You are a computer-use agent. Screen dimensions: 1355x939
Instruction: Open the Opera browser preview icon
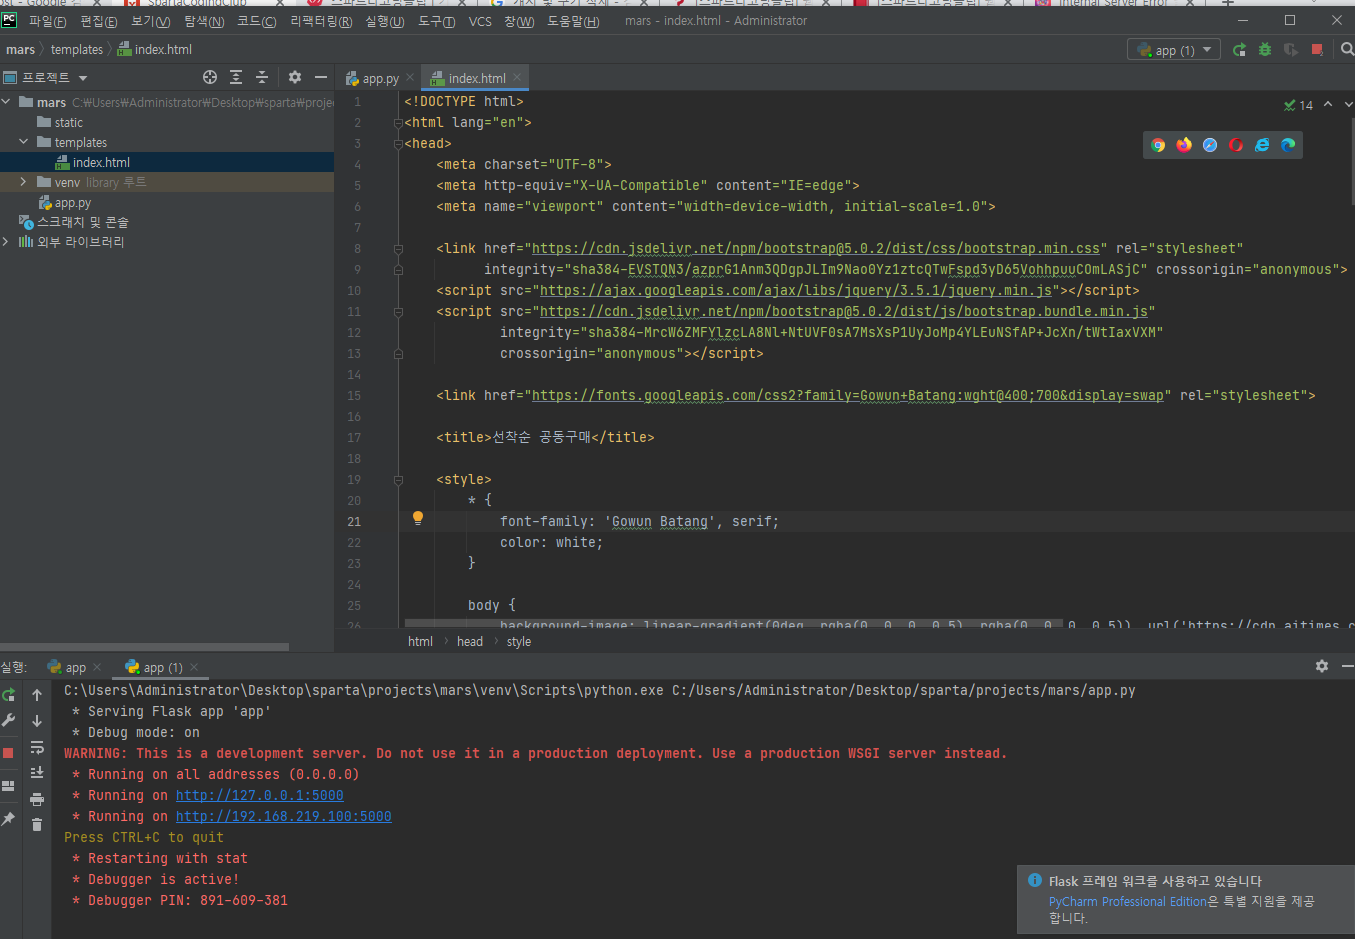tap(1236, 145)
